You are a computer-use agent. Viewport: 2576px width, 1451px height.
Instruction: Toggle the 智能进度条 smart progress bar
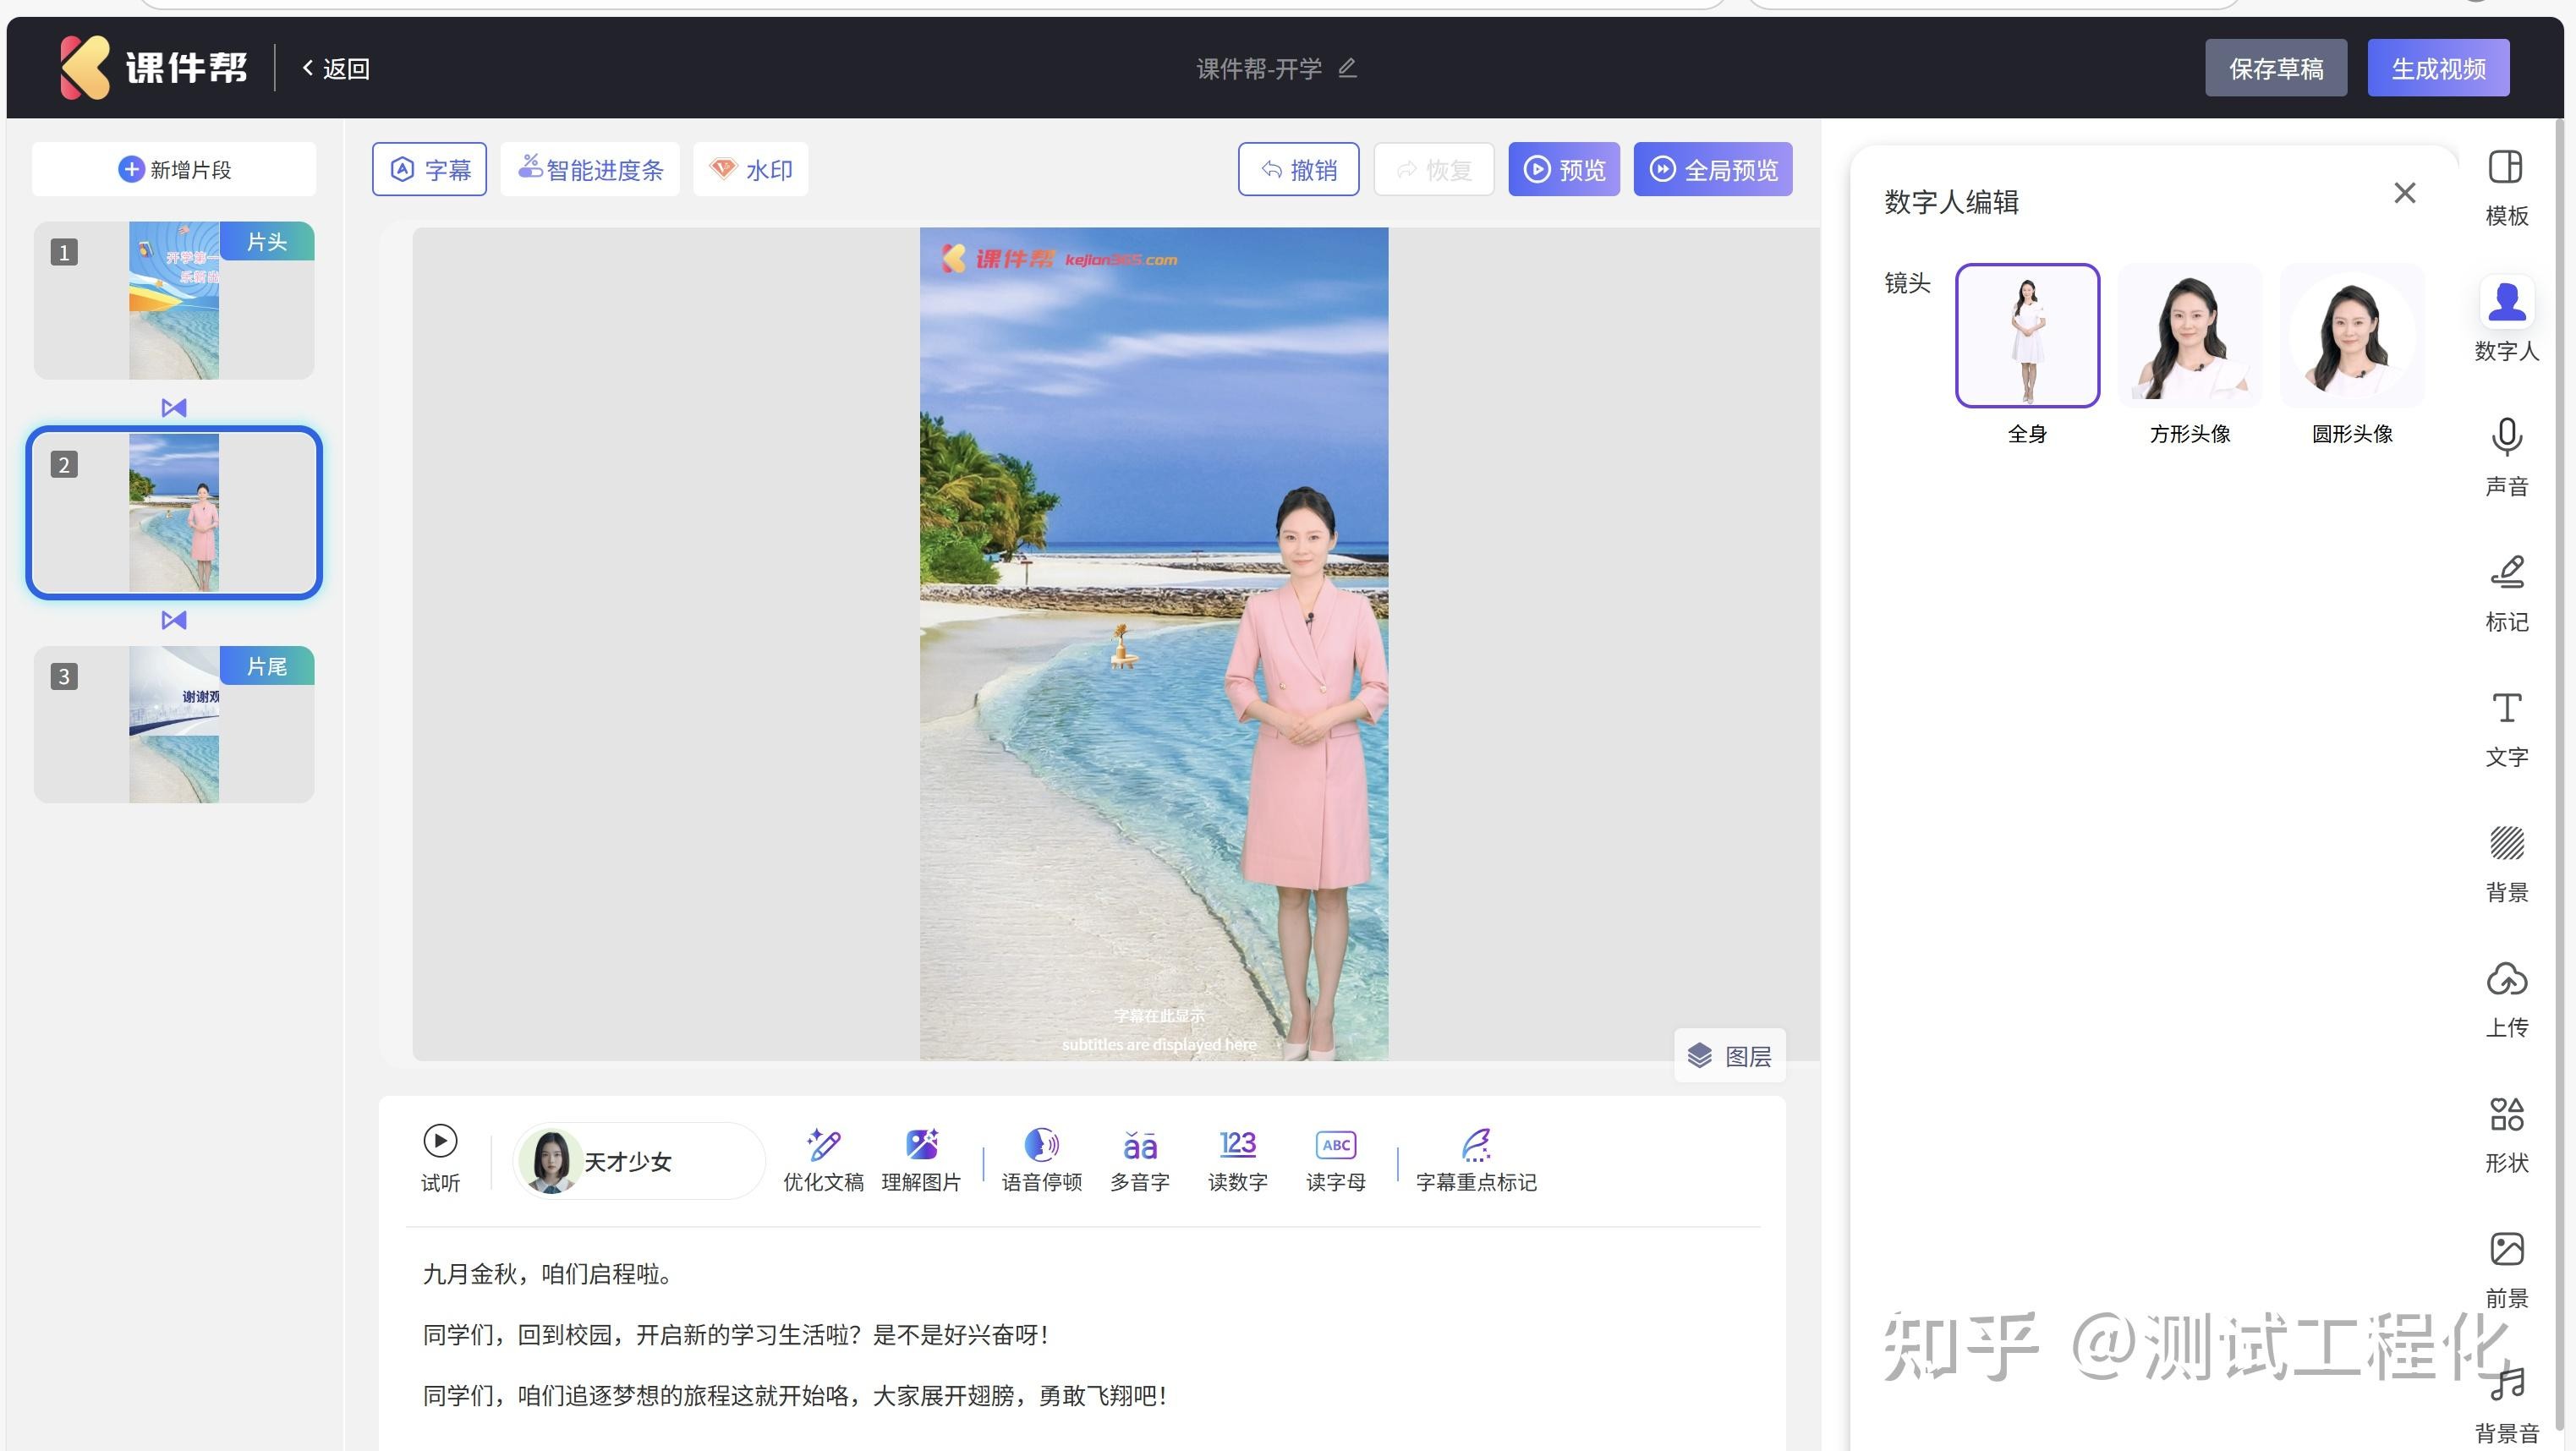tap(590, 168)
